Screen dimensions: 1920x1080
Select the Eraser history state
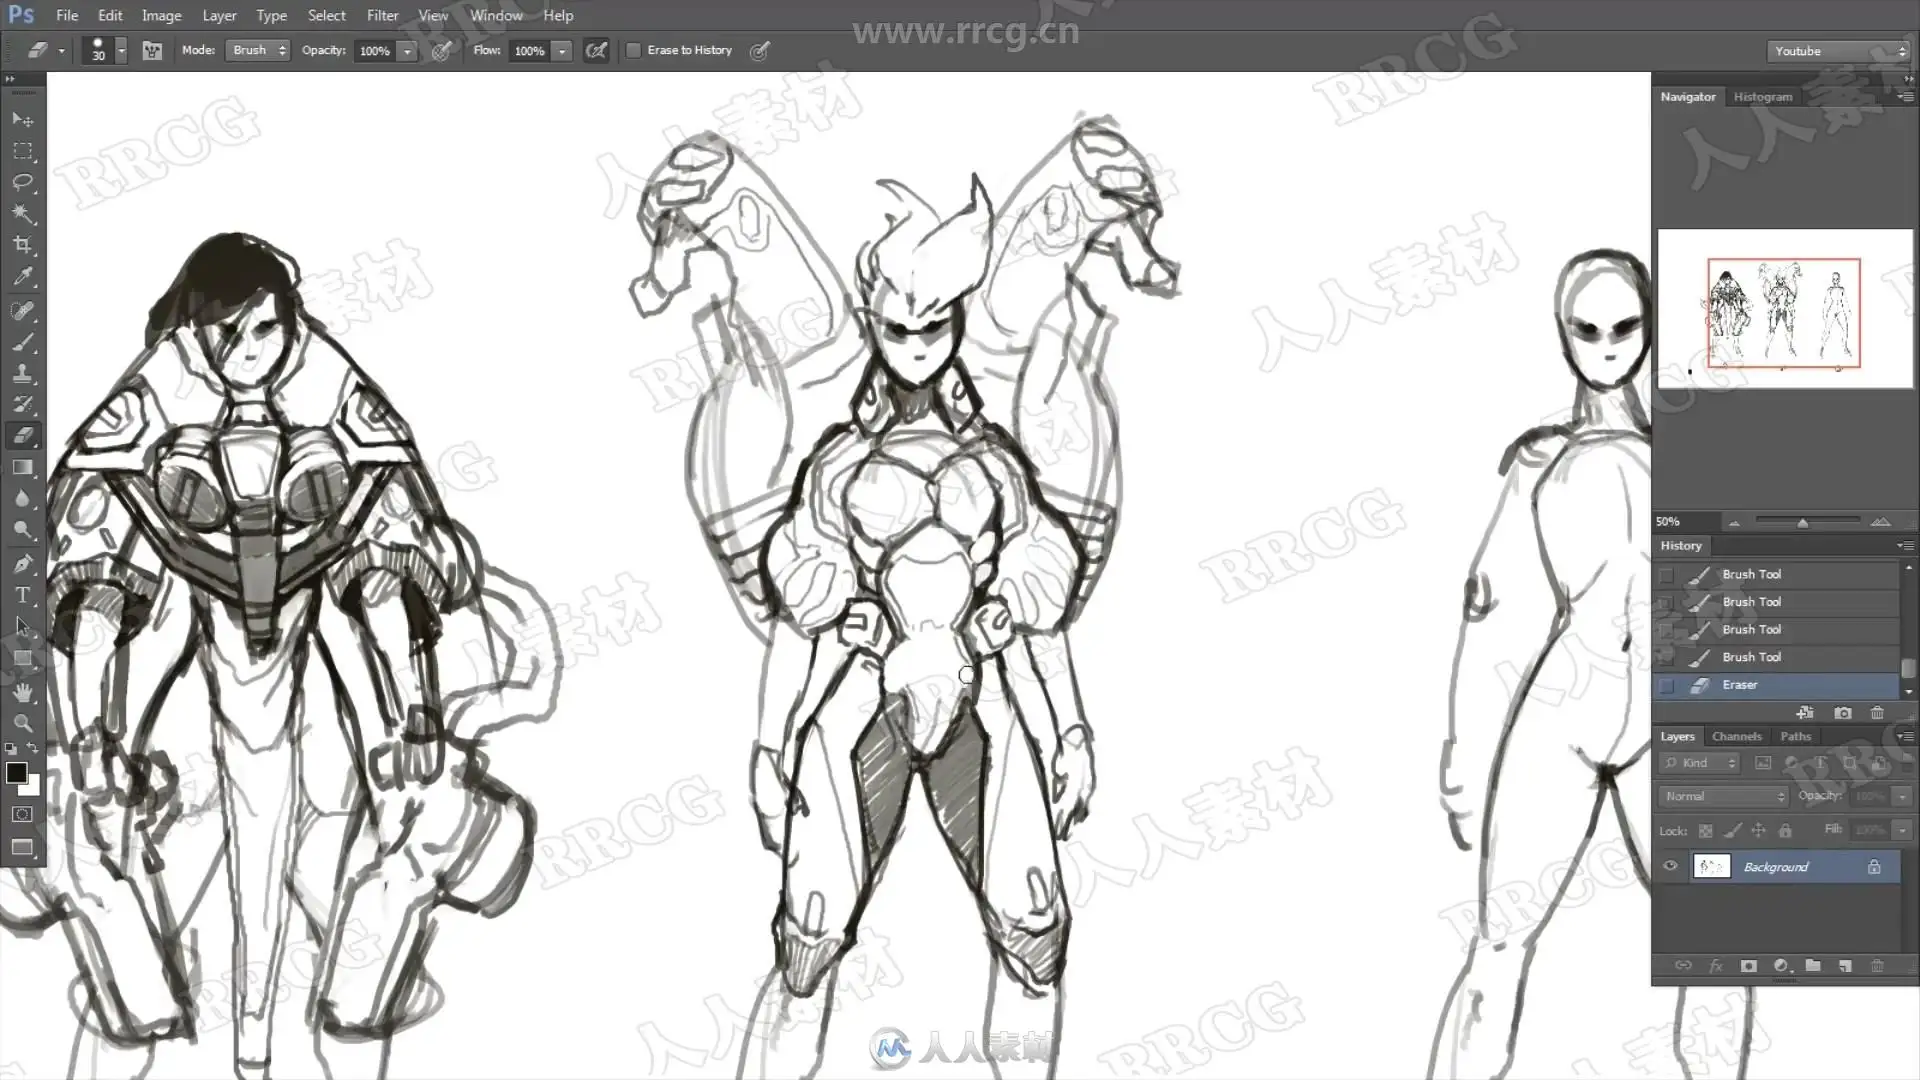[1740, 685]
